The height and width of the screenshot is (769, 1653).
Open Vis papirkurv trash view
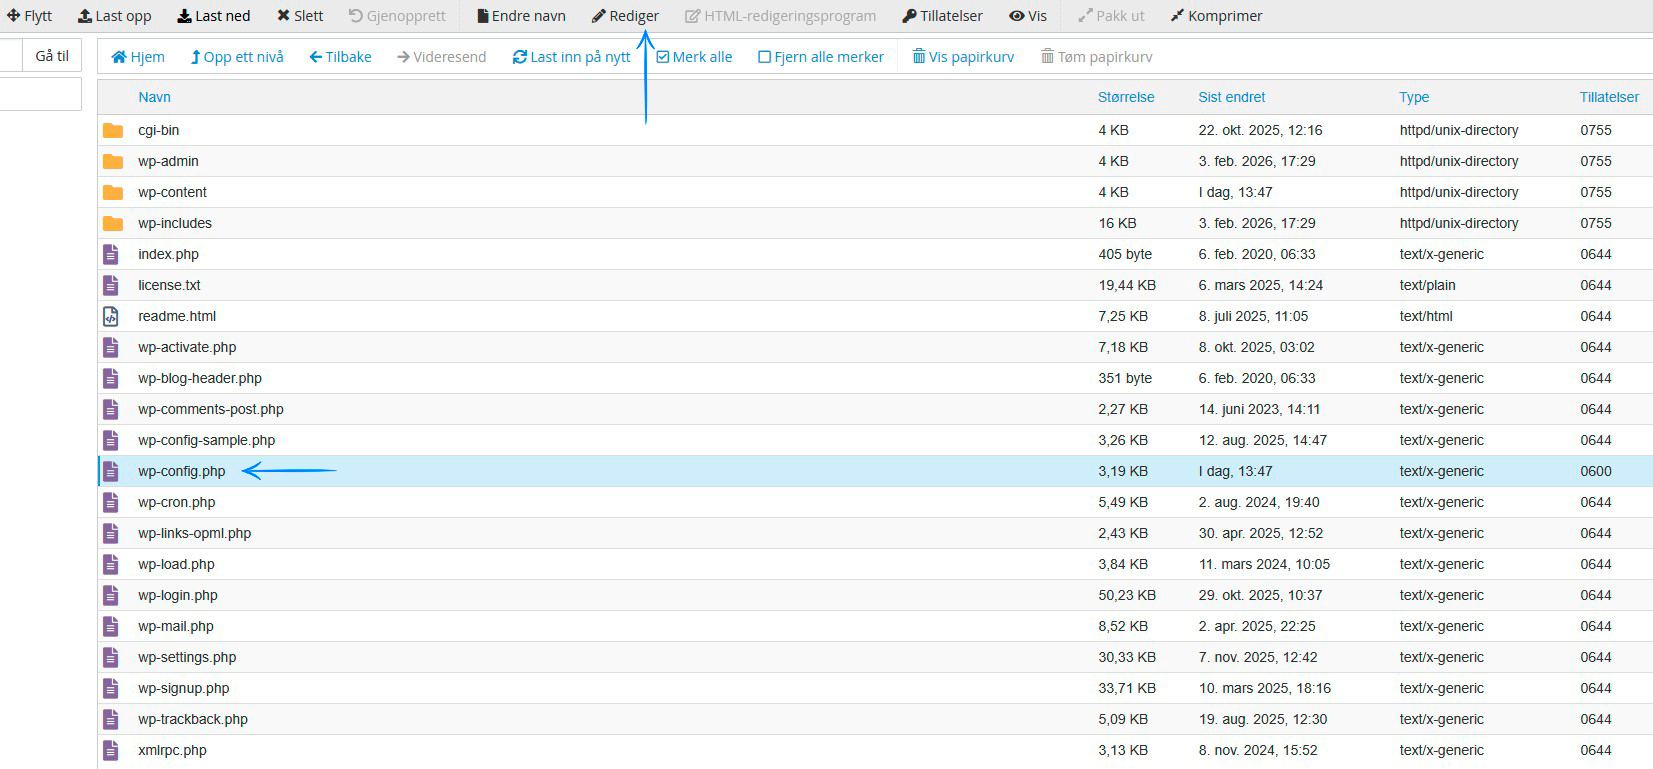[963, 57]
